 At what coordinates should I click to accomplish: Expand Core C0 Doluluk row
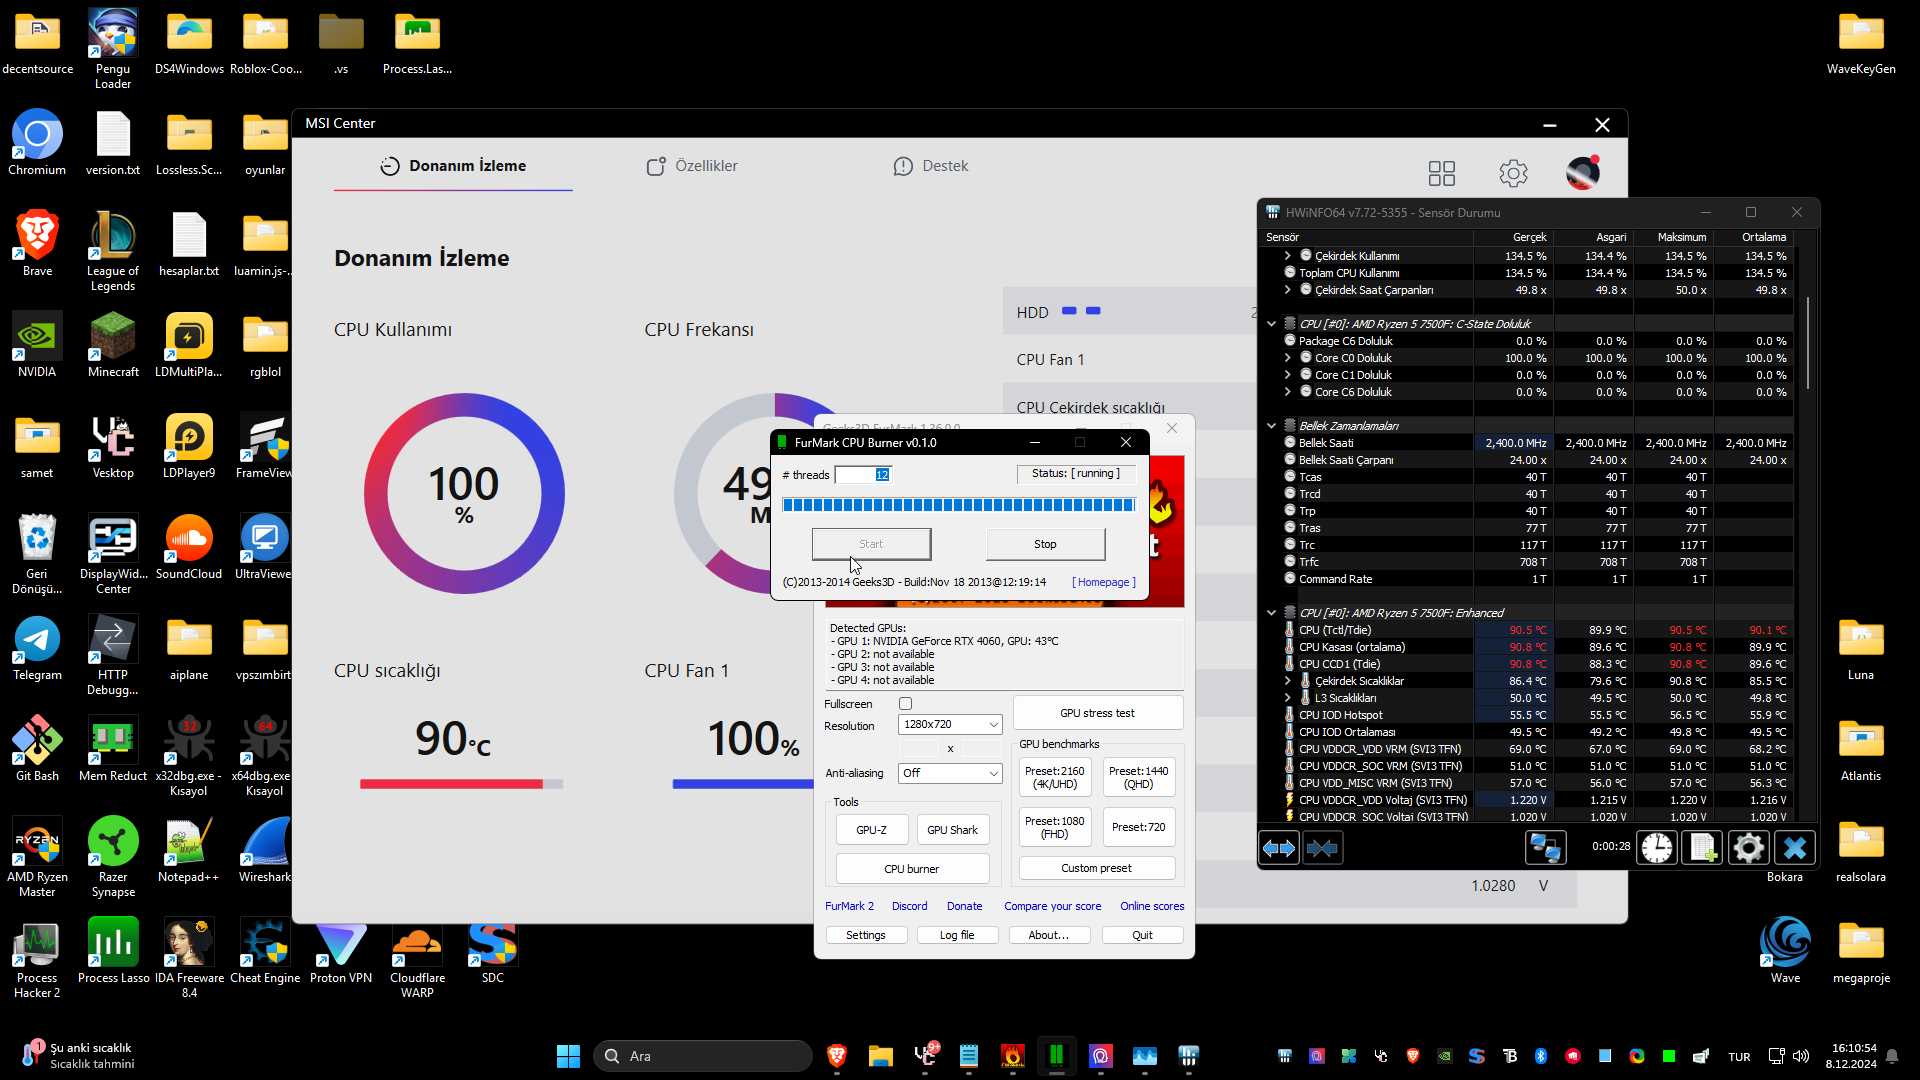click(1288, 358)
